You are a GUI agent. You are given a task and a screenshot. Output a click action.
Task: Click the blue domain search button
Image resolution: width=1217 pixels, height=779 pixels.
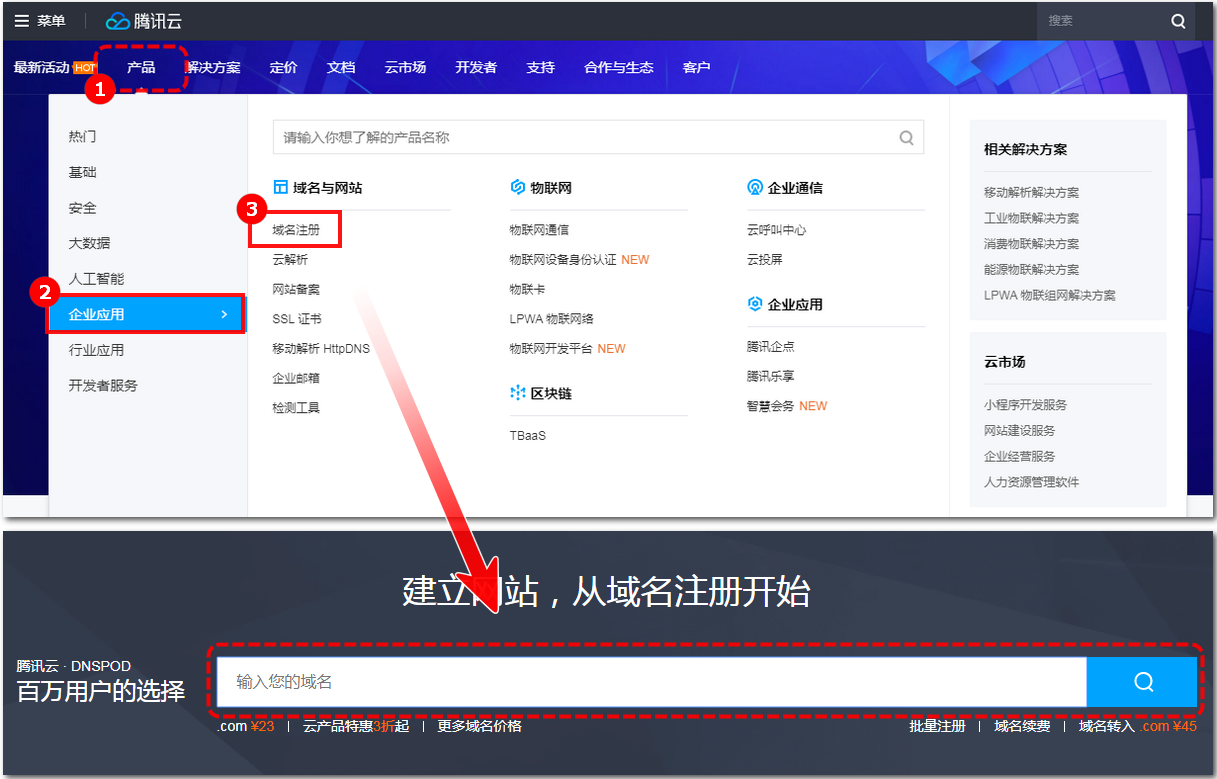tap(1142, 682)
